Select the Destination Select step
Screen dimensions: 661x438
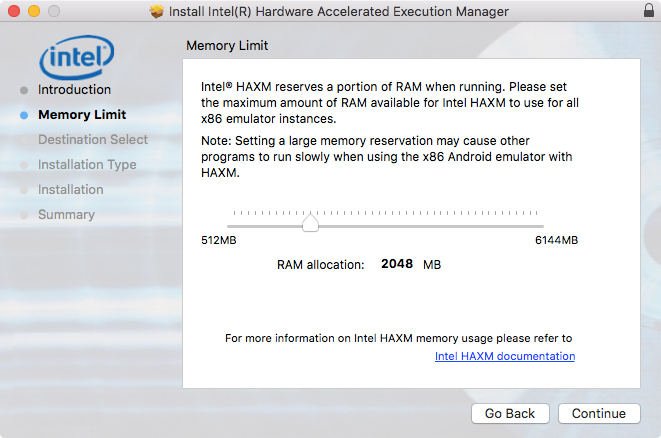point(93,140)
